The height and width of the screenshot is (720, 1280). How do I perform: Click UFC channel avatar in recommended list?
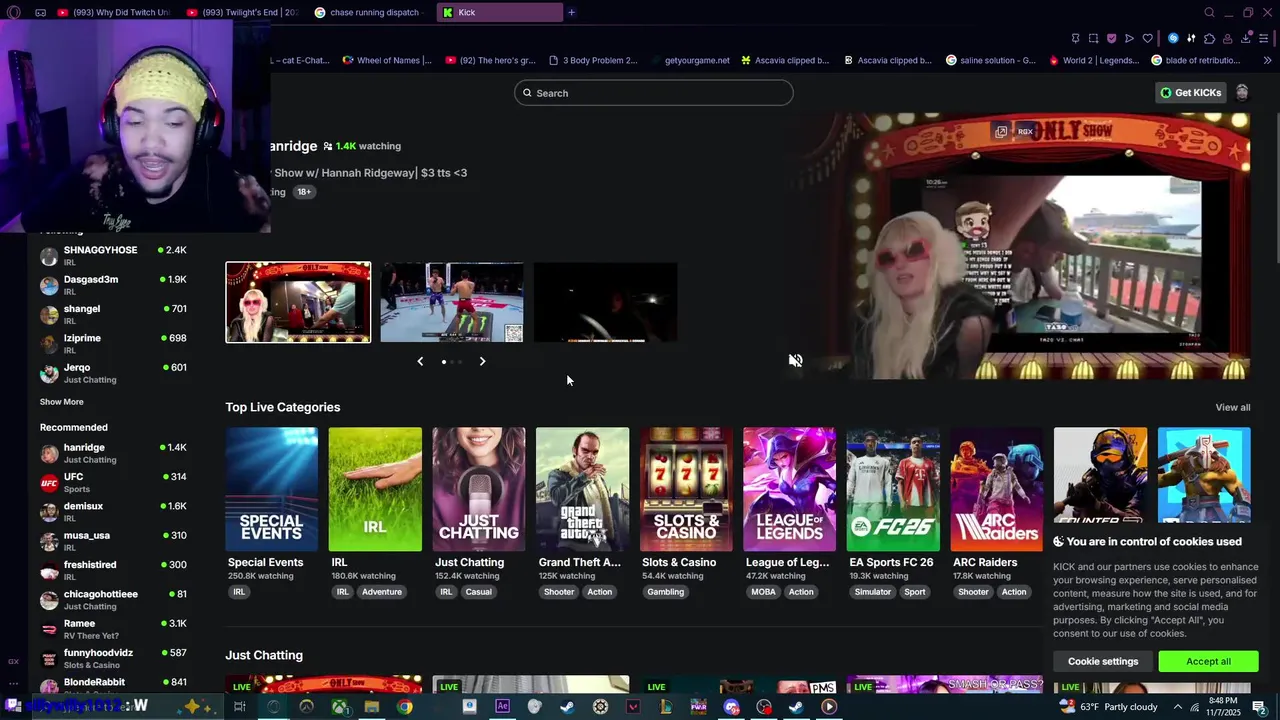49,483
